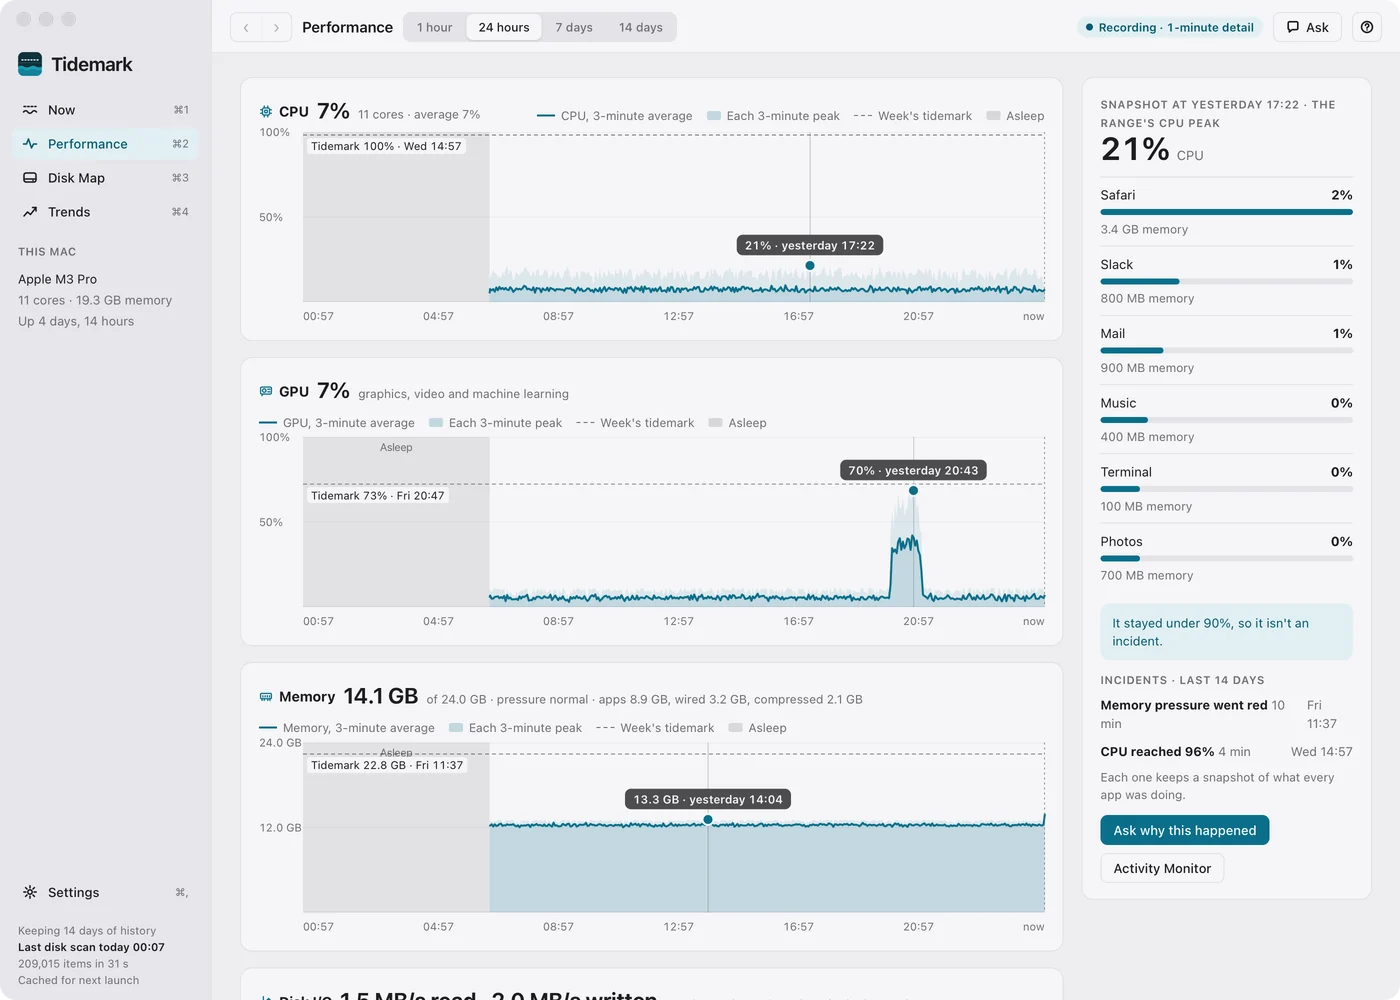Click 'Apple M3 Pro' text

pos(58,279)
